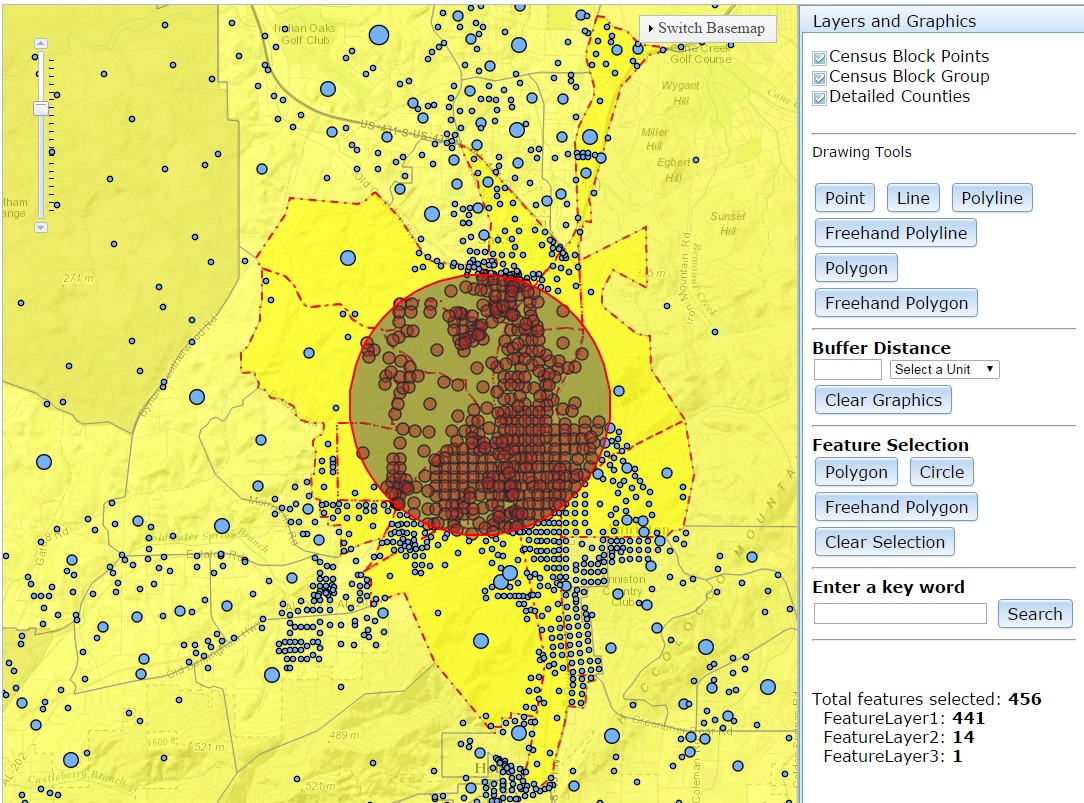
Task: Click the Clear Graphics button
Action: coord(883,400)
